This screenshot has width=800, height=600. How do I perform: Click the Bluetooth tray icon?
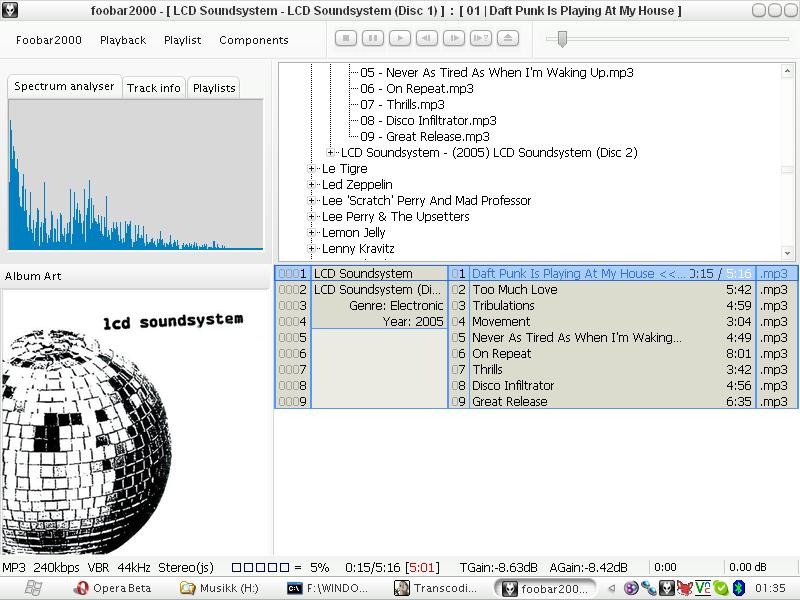click(x=739, y=588)
